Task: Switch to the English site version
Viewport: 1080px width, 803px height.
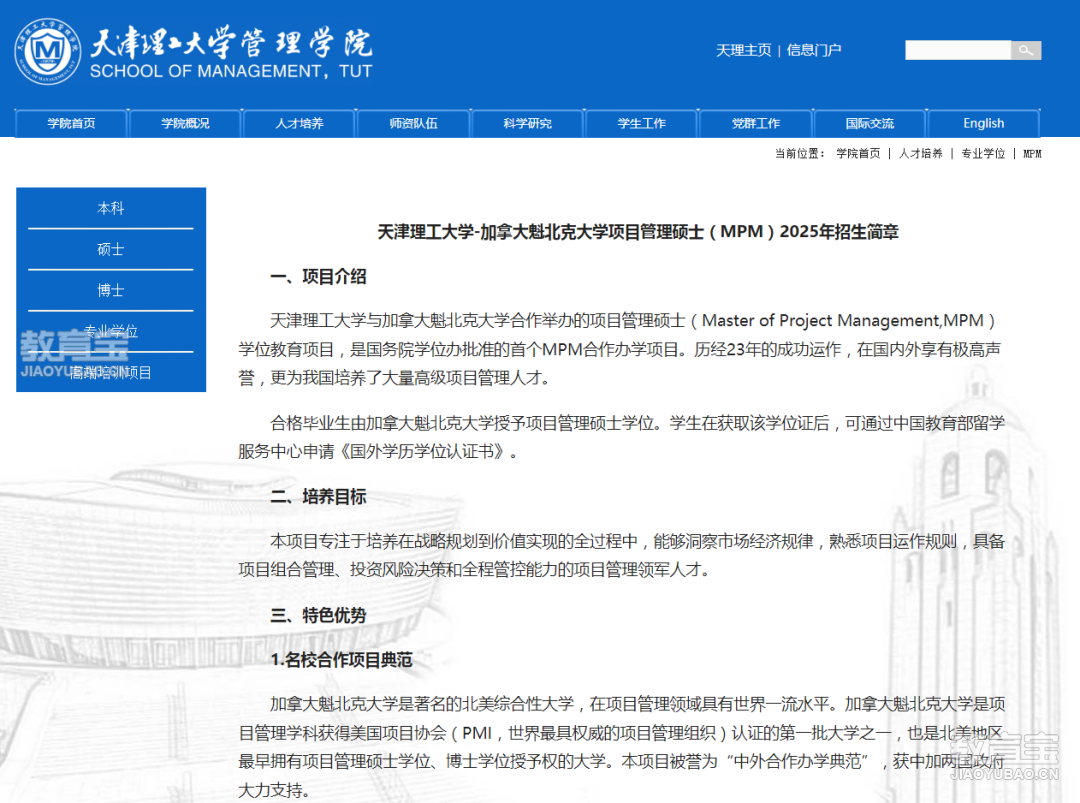Action: tap(984, 123)
